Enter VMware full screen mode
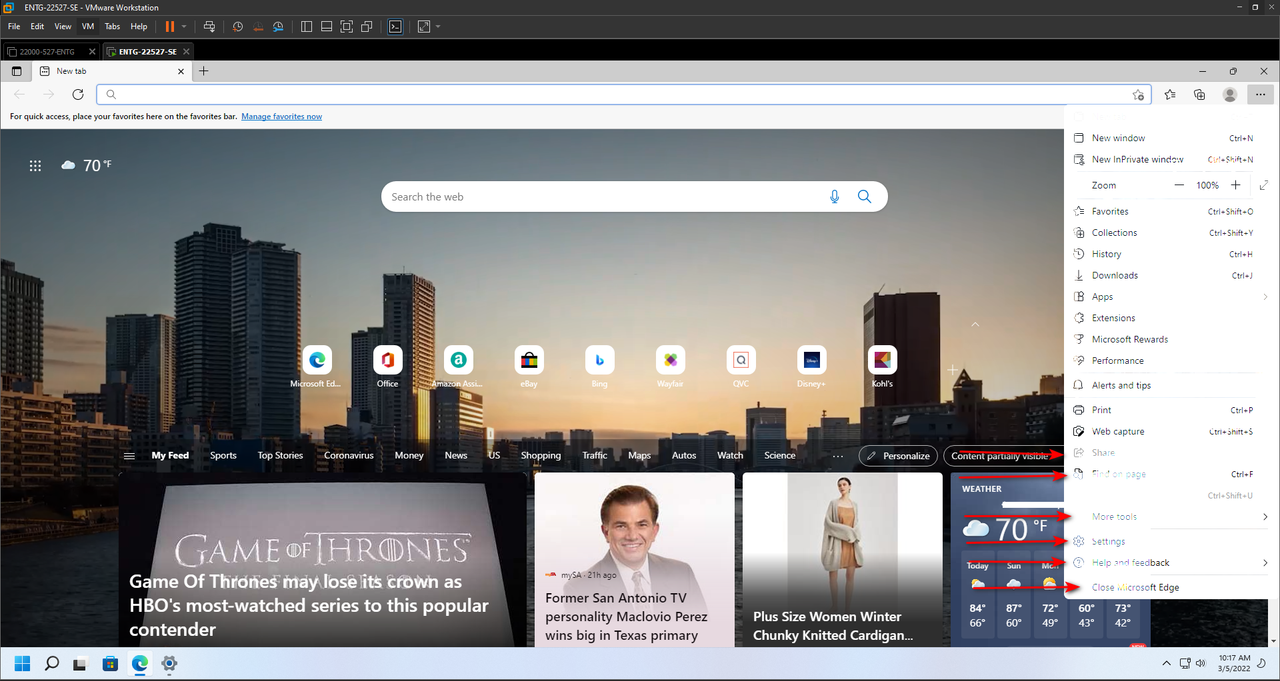Viewport: 1280px width, 681px height. (347, 26)
